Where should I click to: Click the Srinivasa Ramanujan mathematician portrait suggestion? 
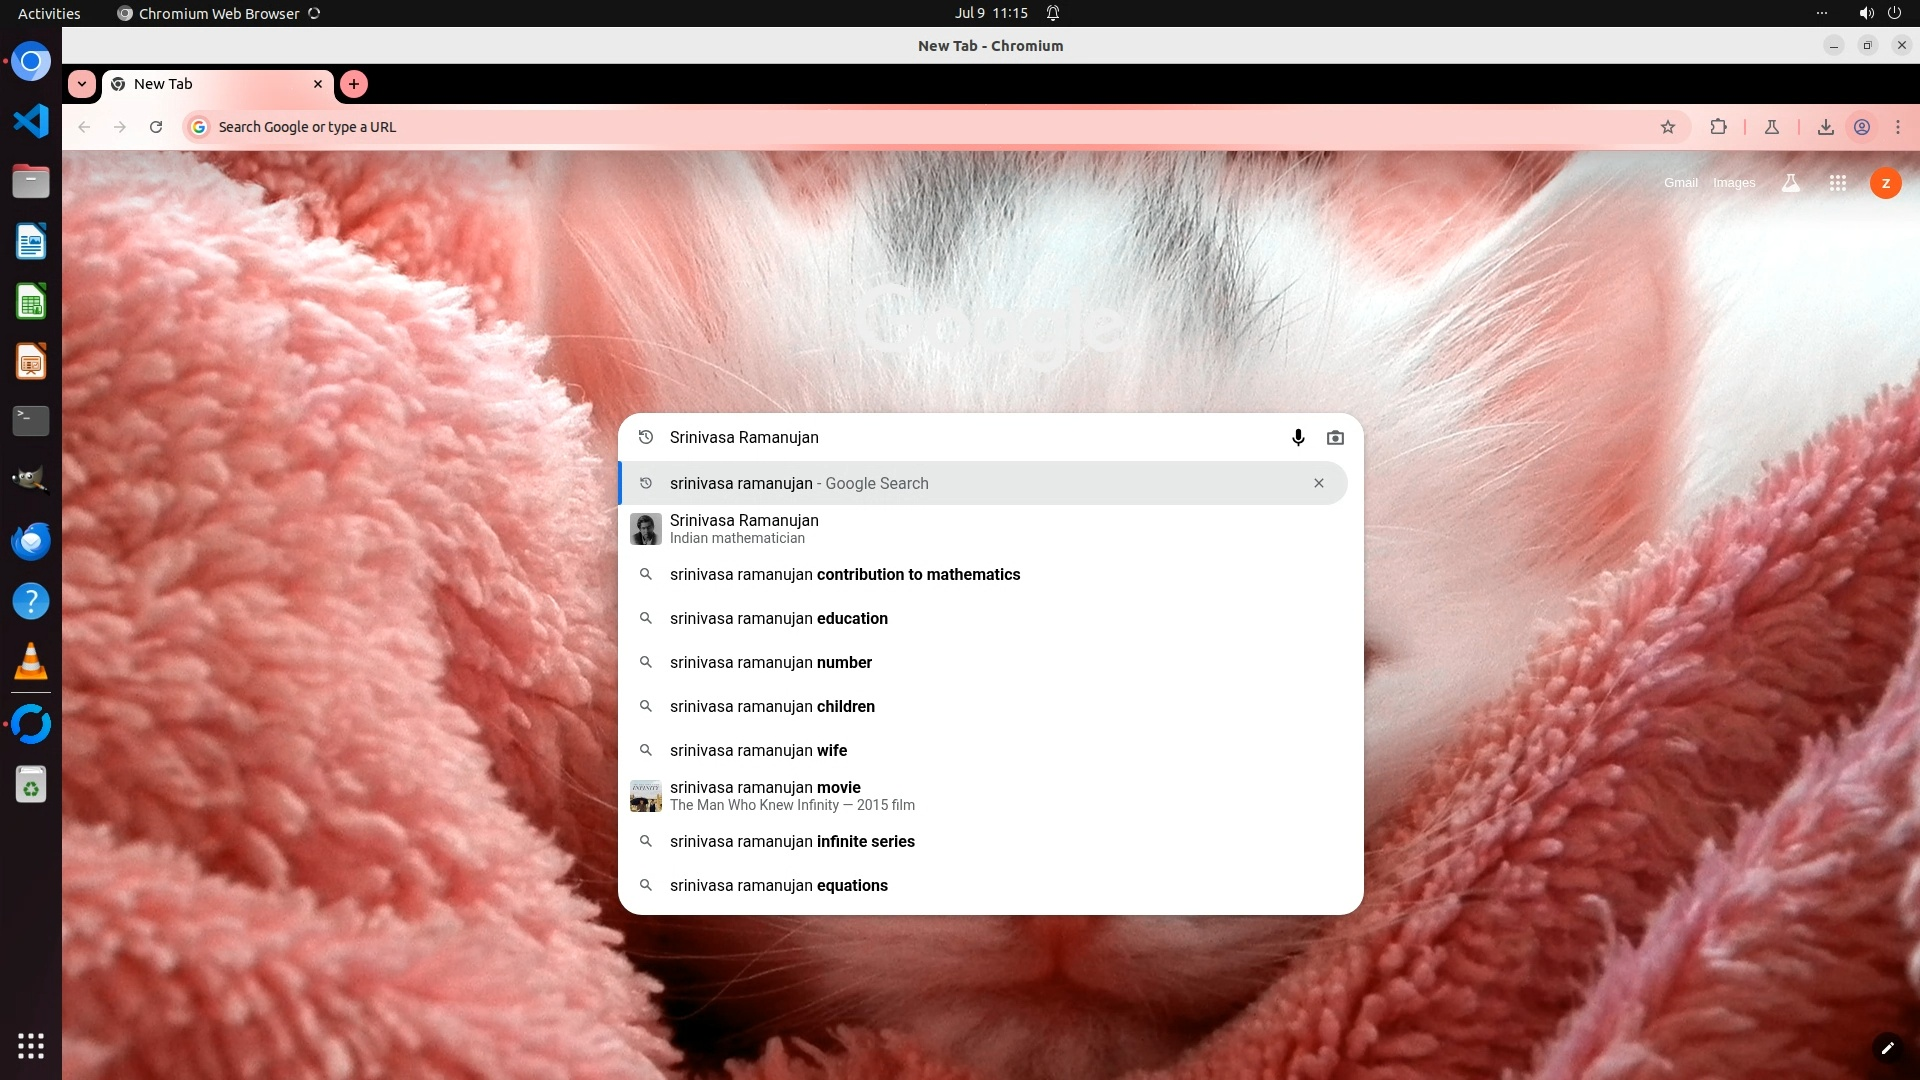pos(744,529)
